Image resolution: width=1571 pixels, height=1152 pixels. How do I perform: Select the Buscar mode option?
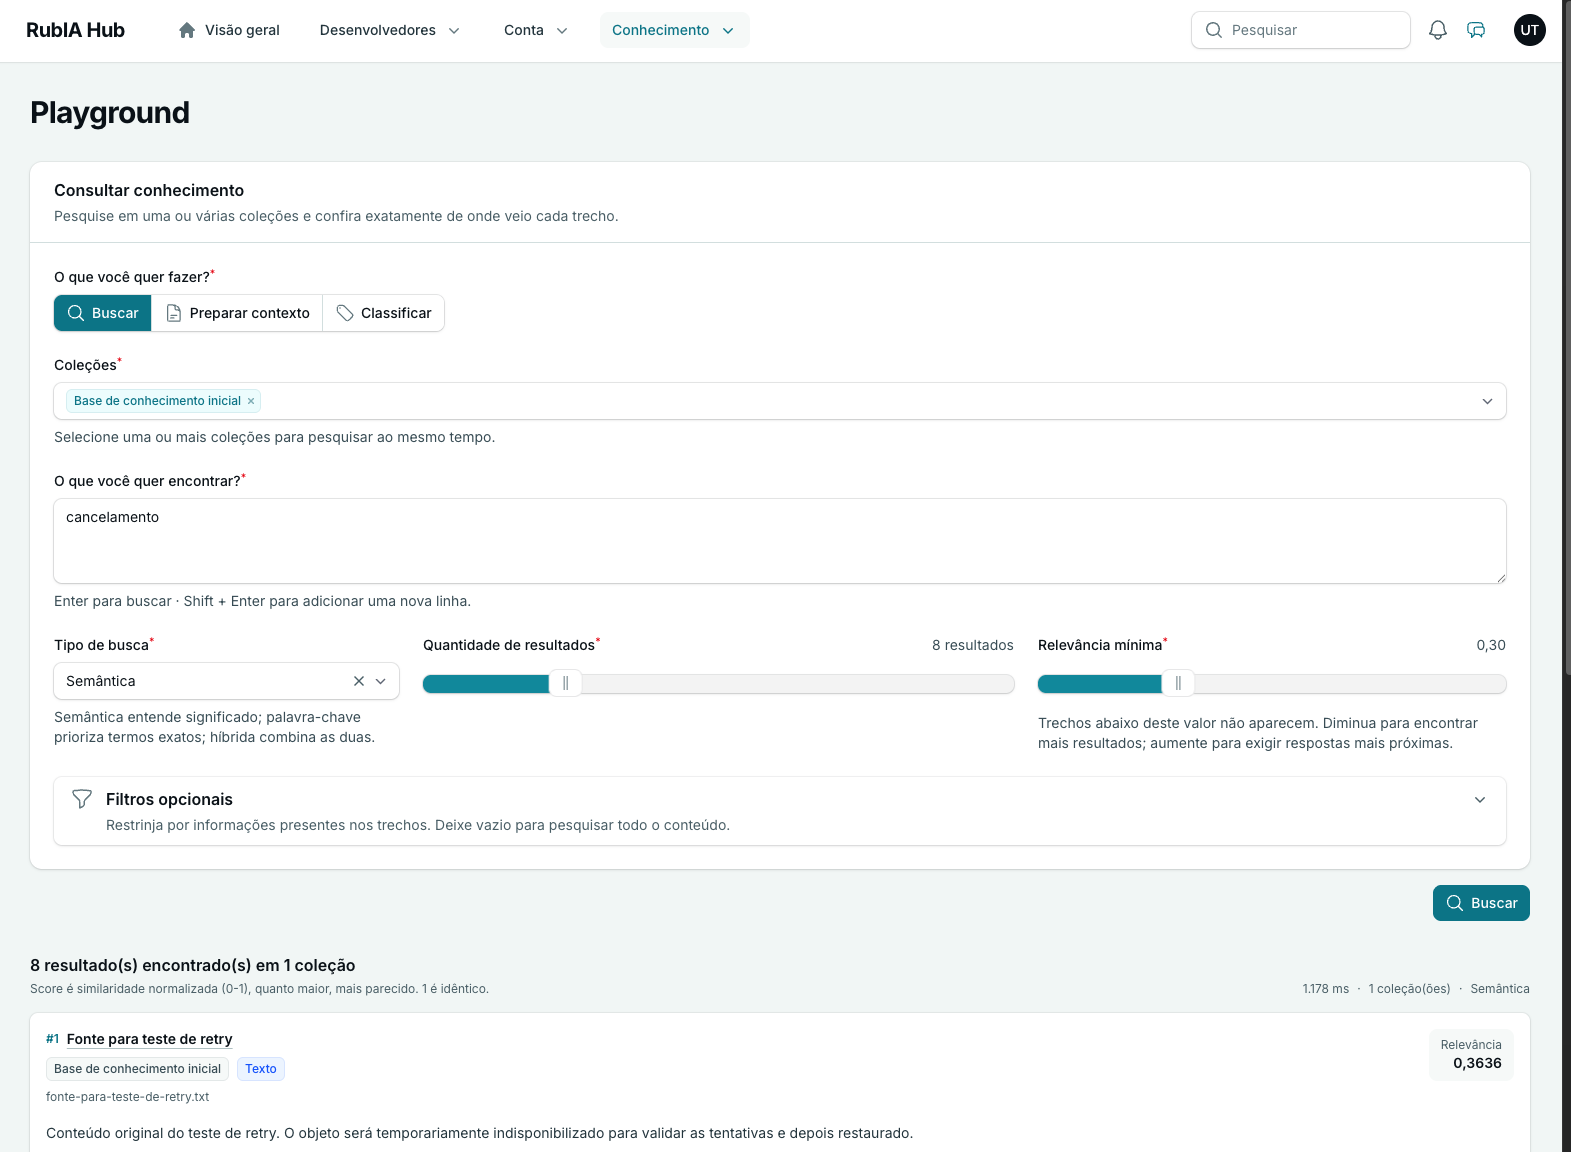[103, 313]
